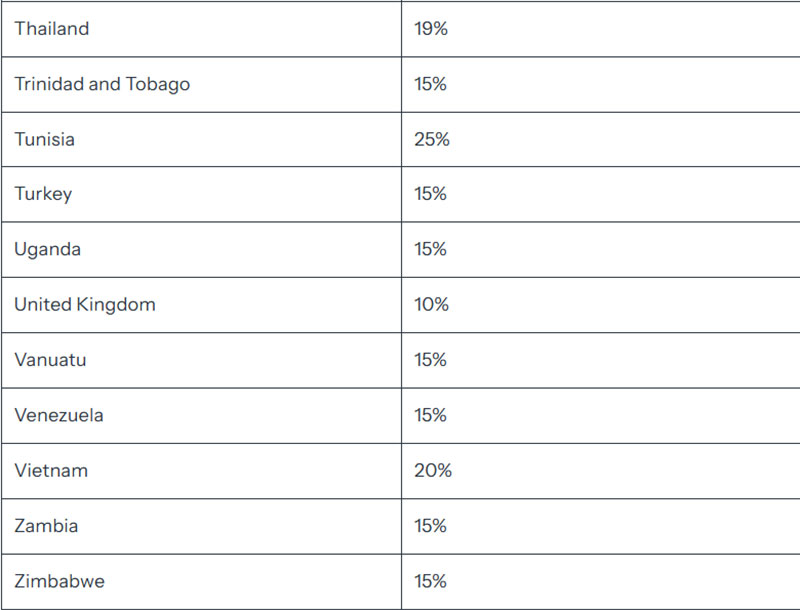
Task: Click the Trinidad and Tobago 15% value
Action: click(430, 84)
